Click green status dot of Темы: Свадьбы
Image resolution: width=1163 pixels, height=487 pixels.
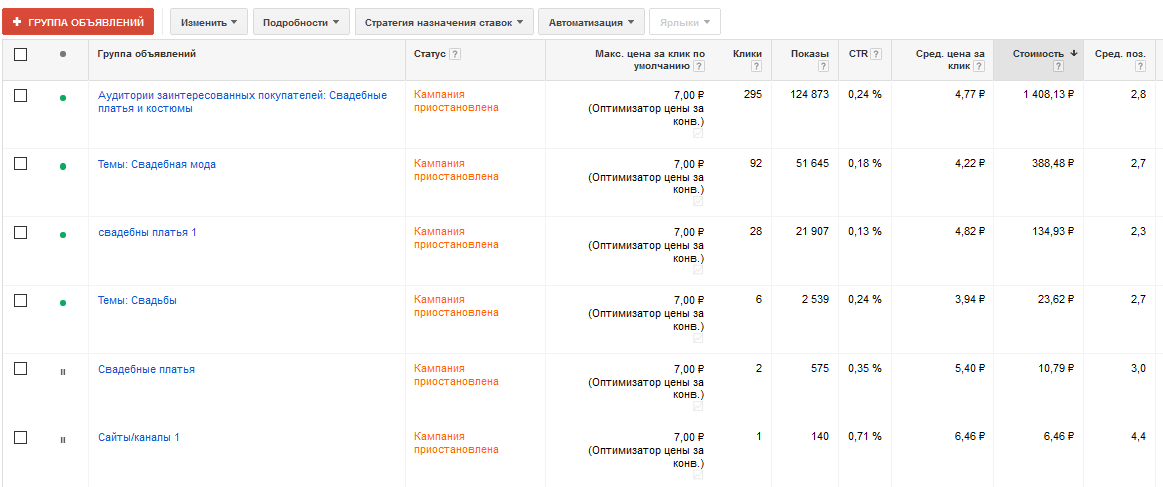point(63,302)
